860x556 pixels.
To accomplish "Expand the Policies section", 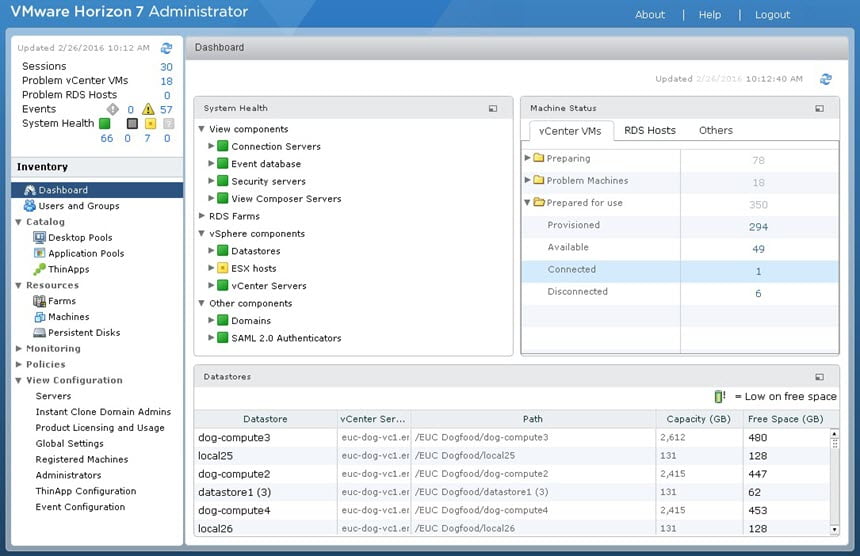I will (19, 365).
